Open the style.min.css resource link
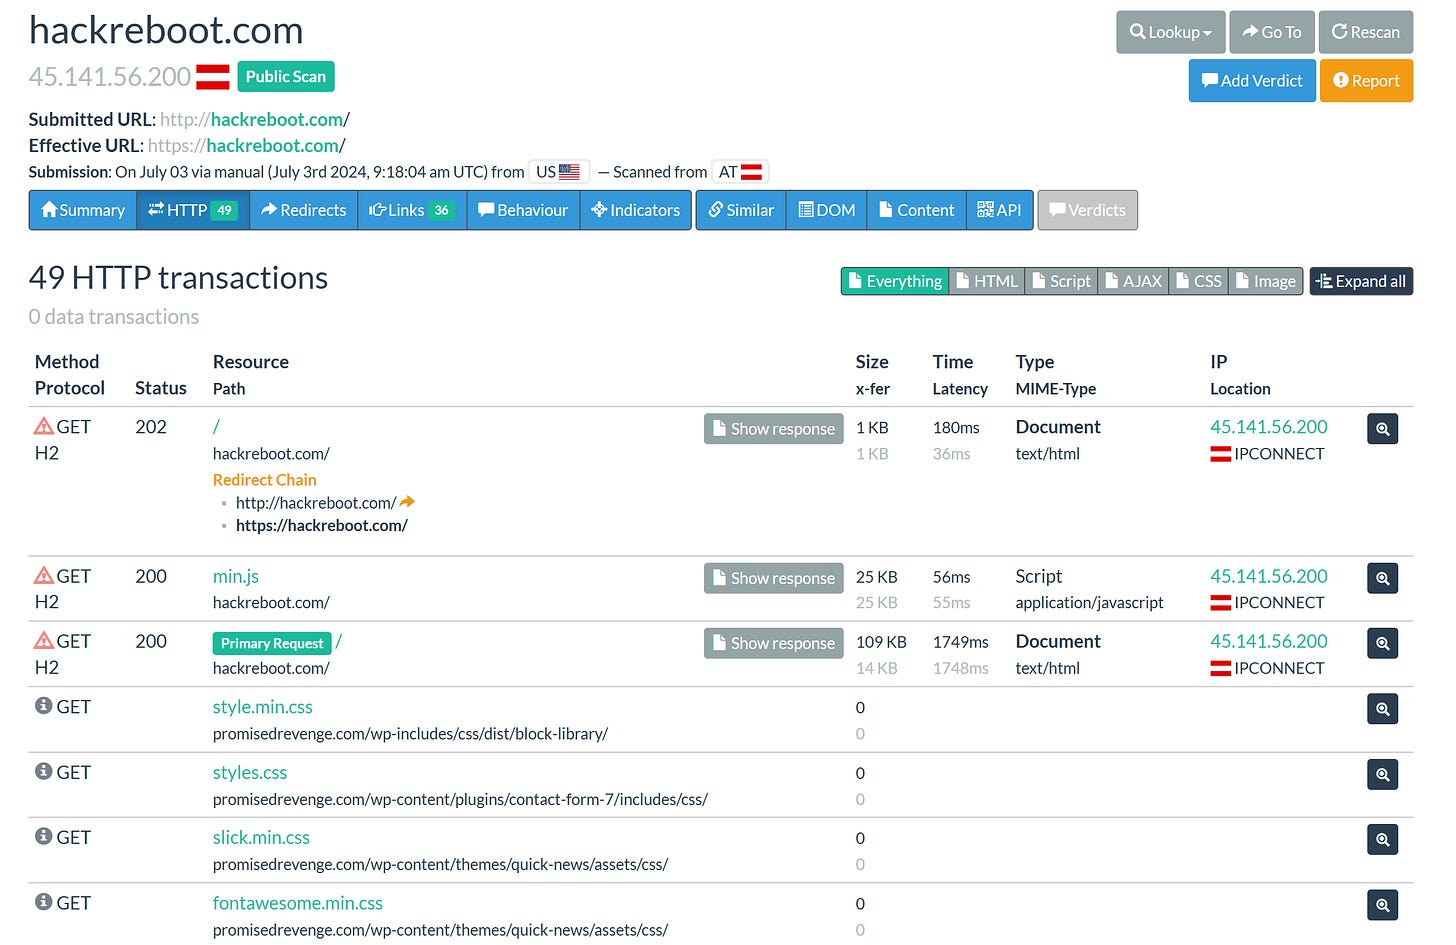 click(263, 707)
